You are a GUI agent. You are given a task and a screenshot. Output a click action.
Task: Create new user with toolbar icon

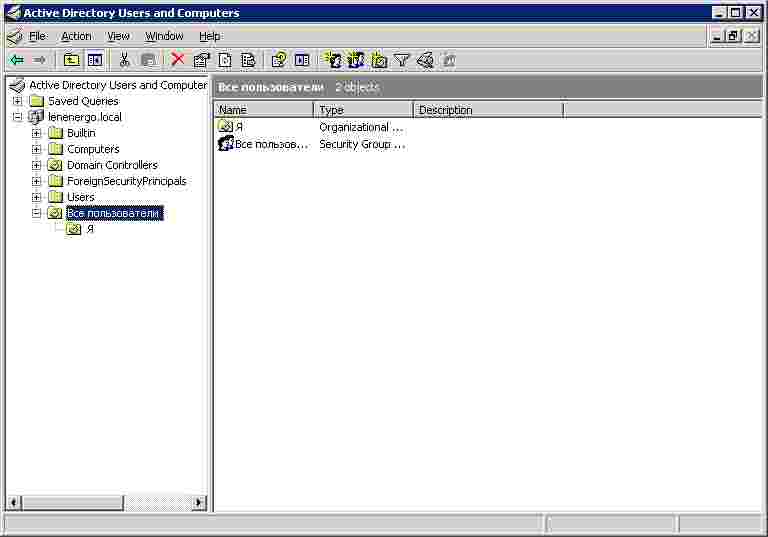click(x=333, y=60)
